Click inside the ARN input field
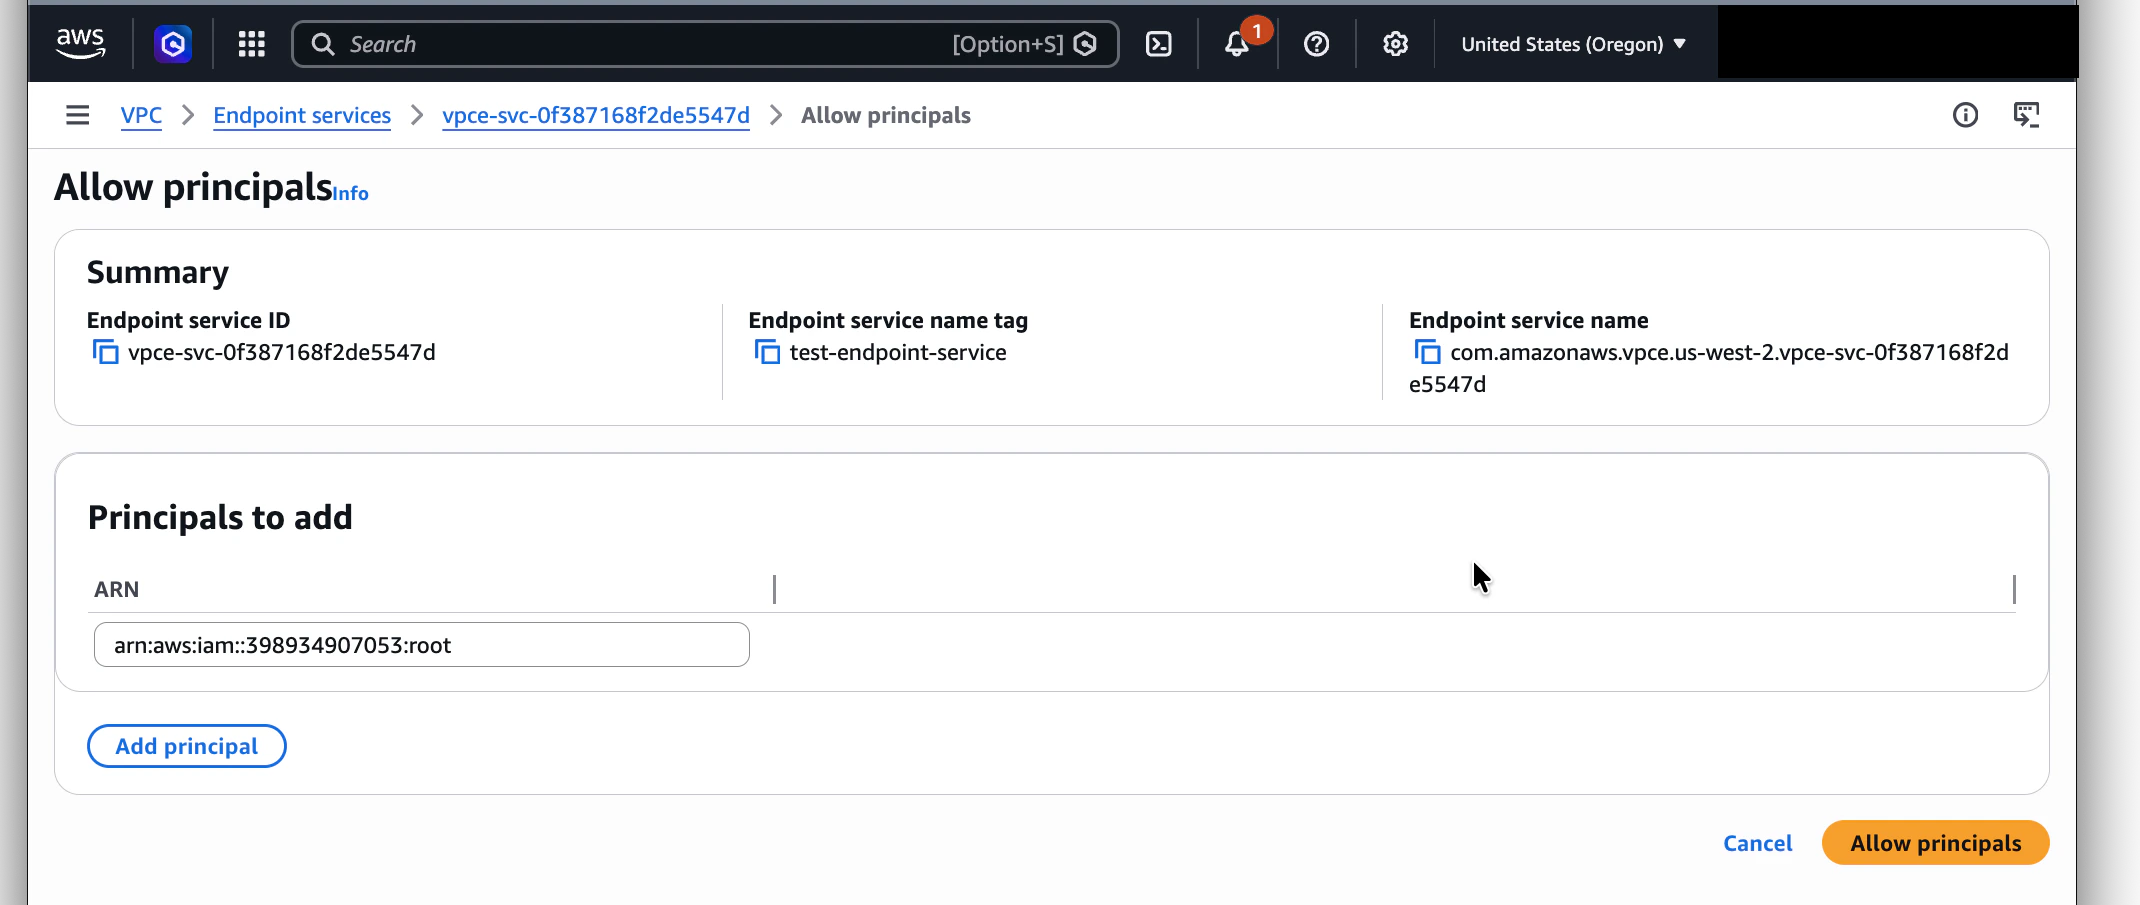Screen dimensions: 2140x905 coord(420,645)
